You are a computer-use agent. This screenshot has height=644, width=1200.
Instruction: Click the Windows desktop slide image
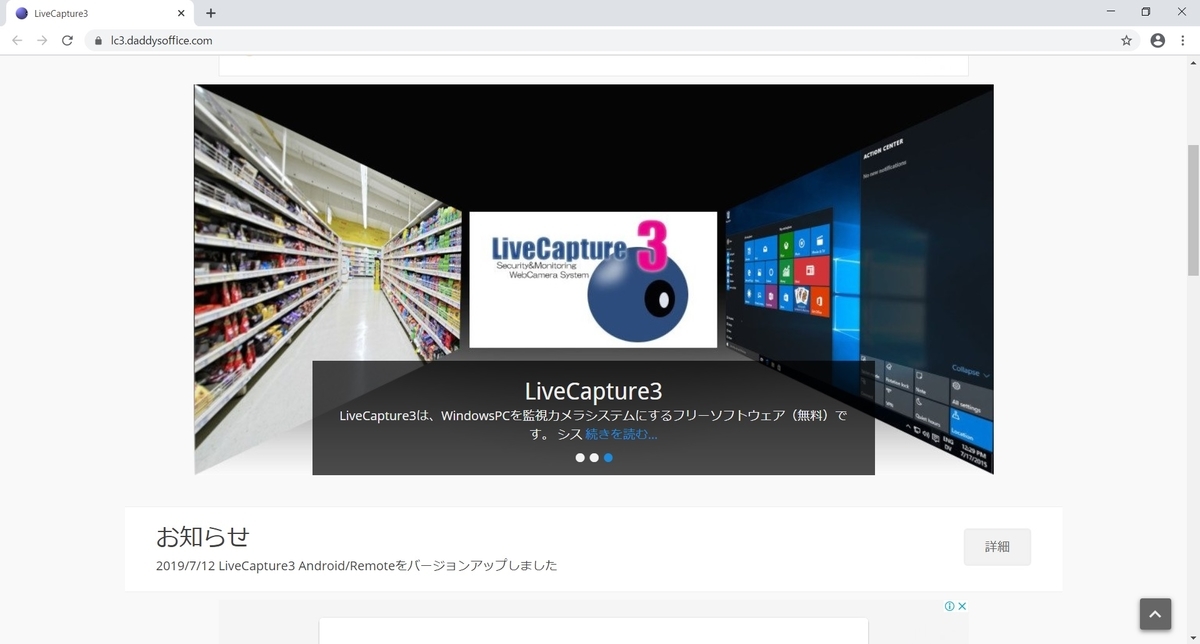coord(860,280)
